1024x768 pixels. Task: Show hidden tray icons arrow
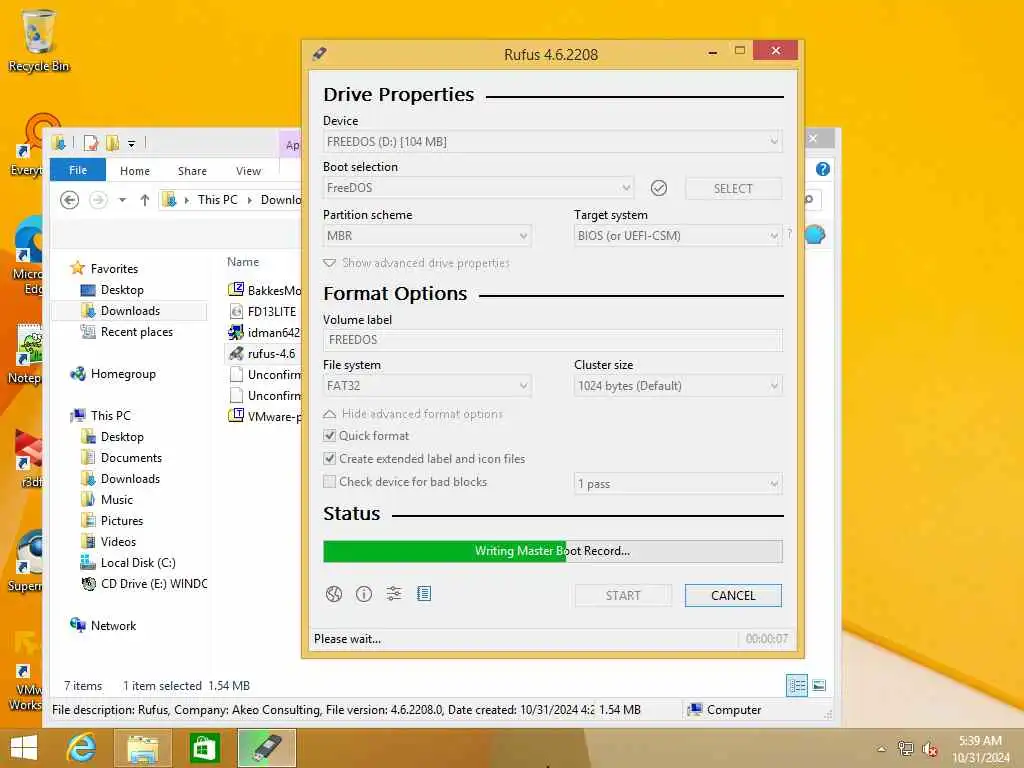point(882,749)
